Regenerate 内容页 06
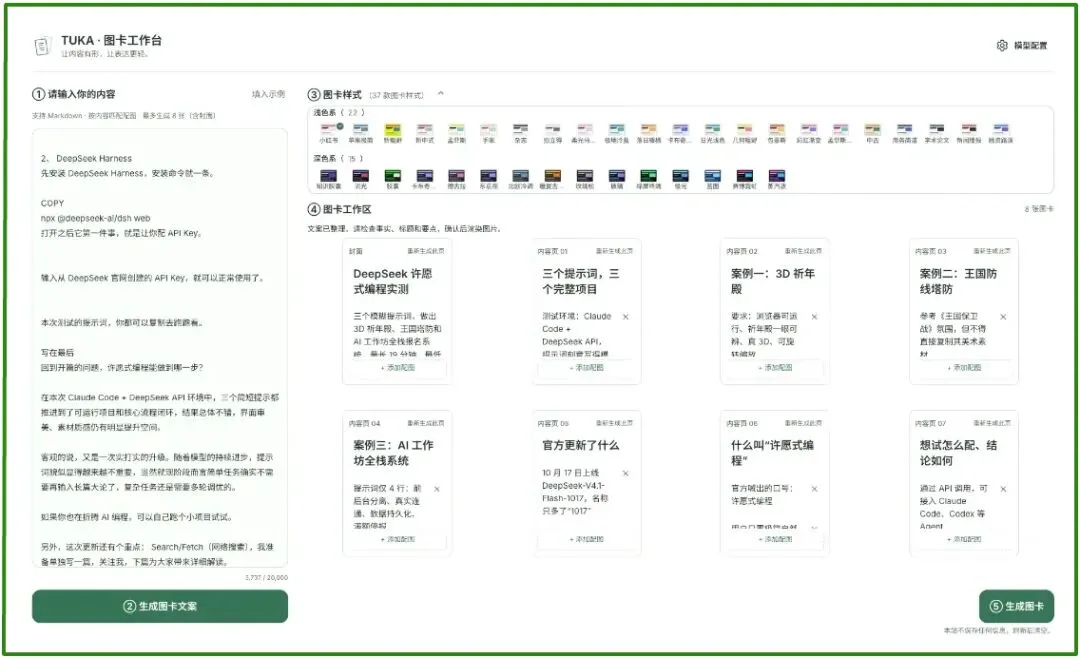Image resolution: width=1080 pixels, height=658 pixels. (803, 422)
